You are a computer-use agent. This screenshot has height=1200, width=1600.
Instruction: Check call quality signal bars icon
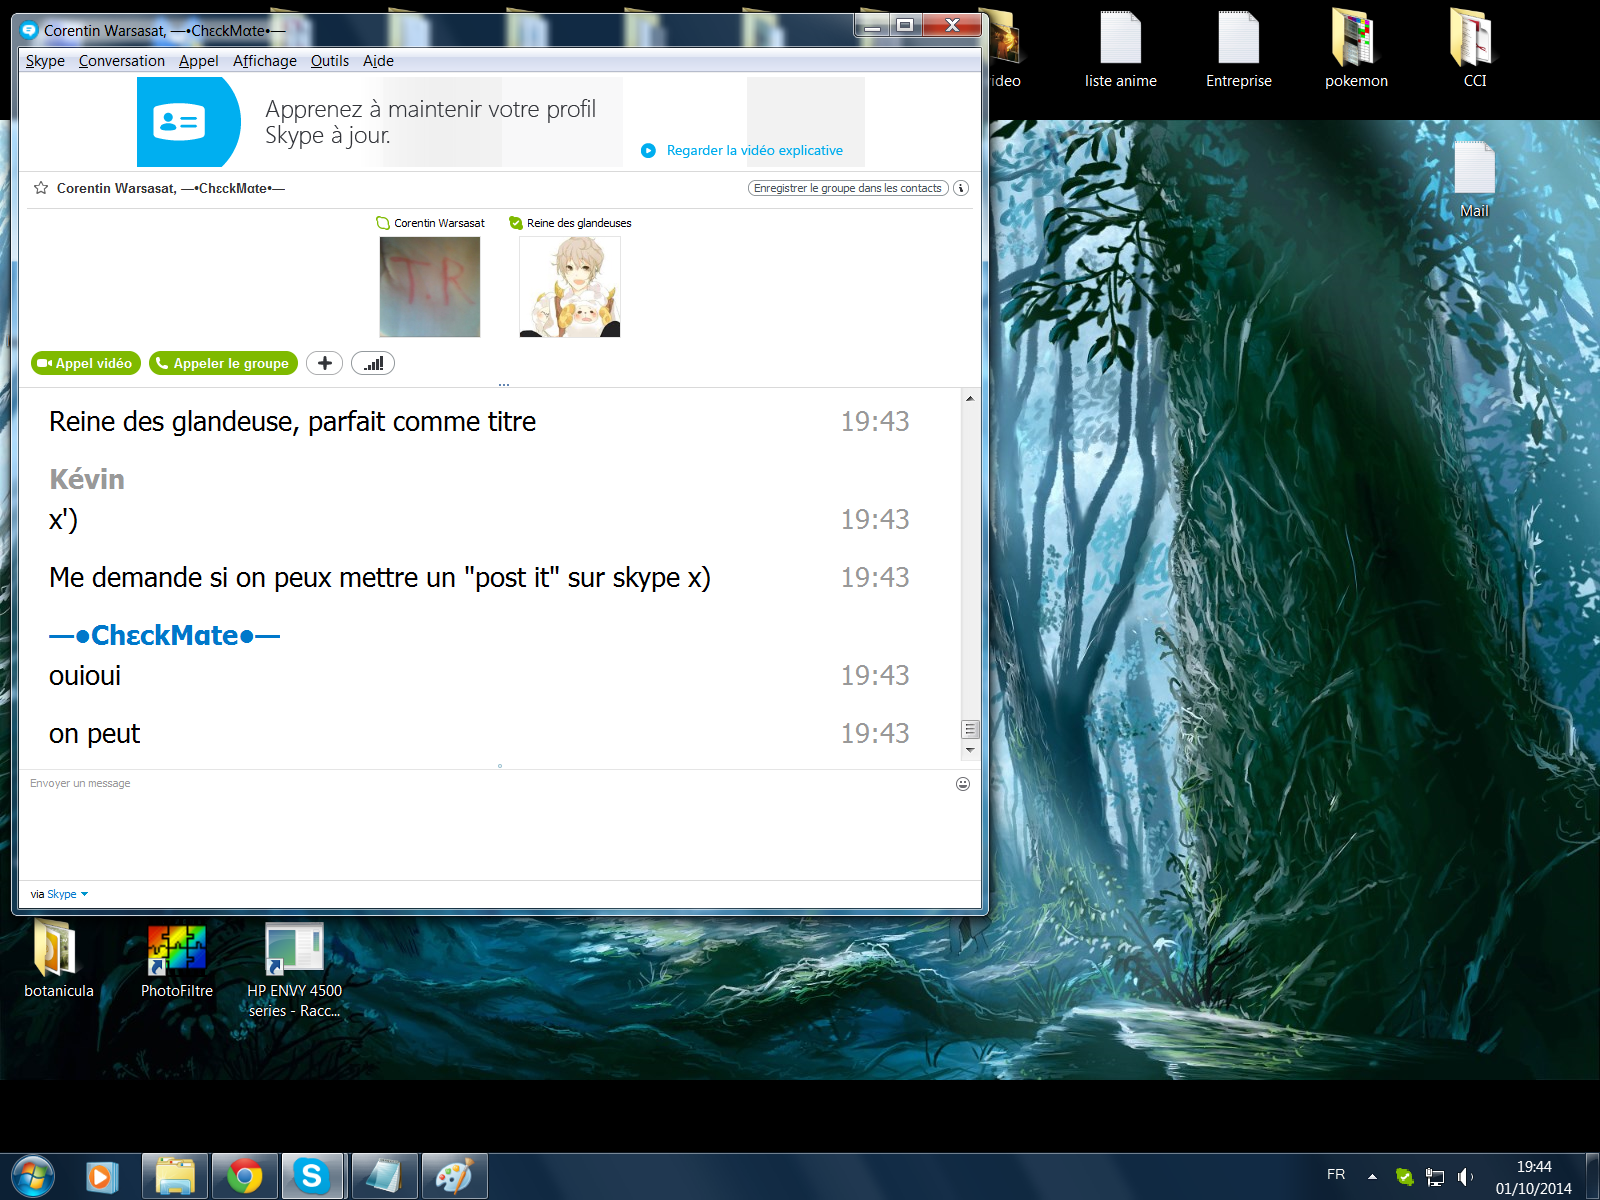click(x=373, y=363)
